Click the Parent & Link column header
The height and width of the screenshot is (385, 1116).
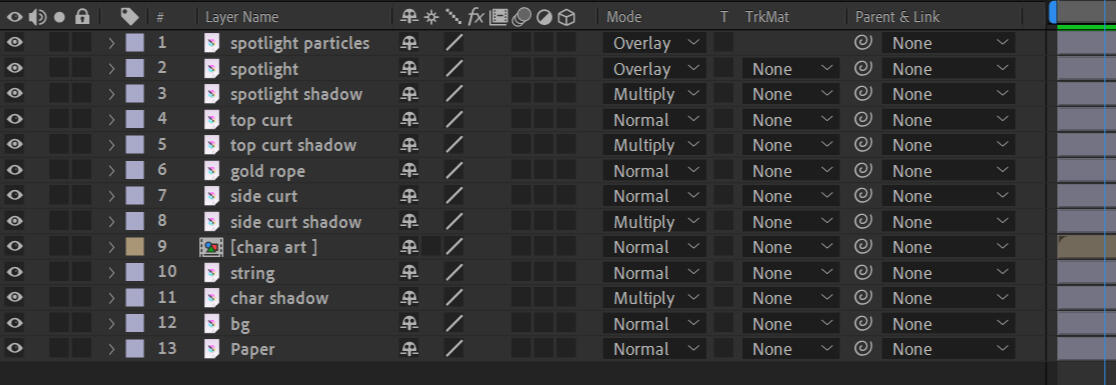pyautogui.click(x=897, y=17)
